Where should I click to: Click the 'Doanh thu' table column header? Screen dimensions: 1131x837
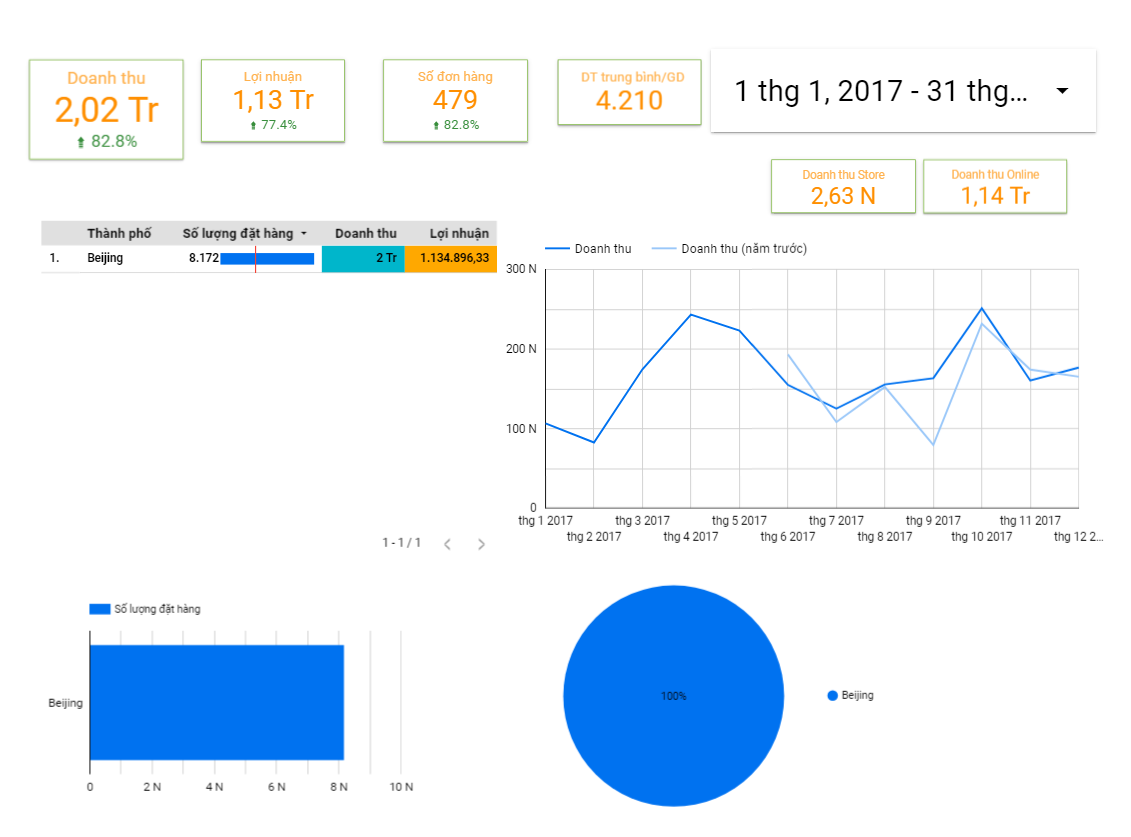(366, 233)
